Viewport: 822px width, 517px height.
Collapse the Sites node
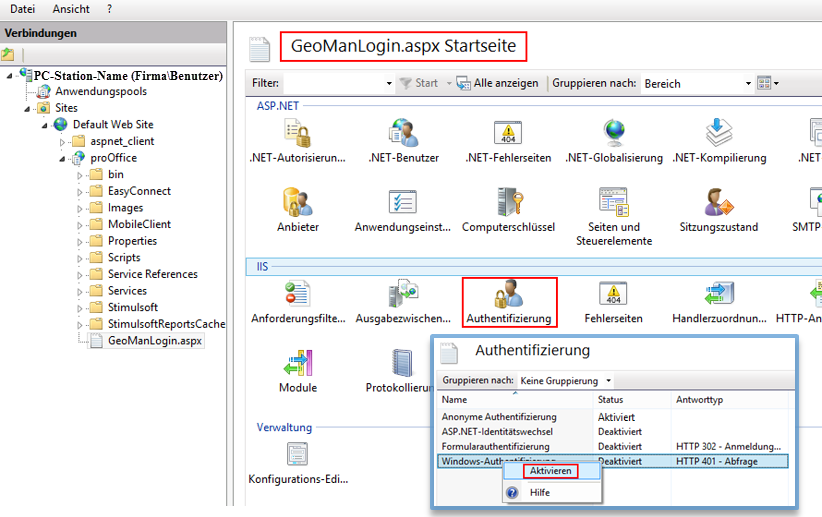[x=27, y=109]
